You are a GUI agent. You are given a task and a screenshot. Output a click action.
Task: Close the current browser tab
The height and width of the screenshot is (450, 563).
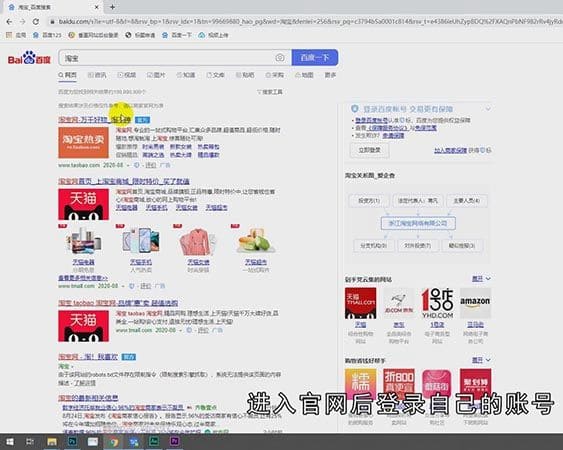97,7
